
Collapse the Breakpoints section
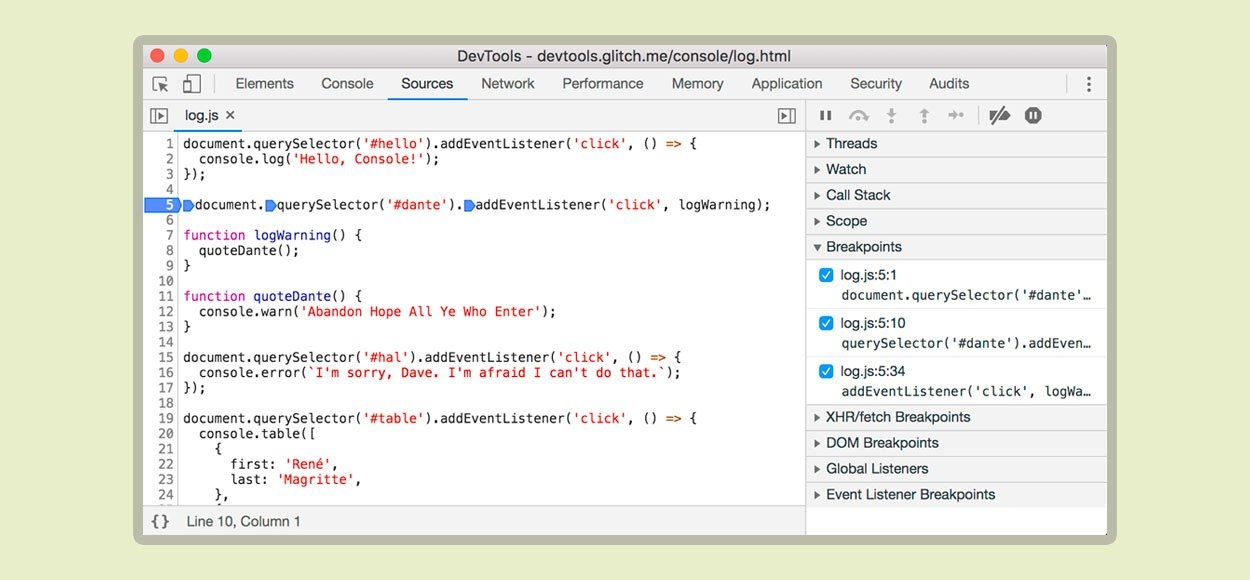863,247
